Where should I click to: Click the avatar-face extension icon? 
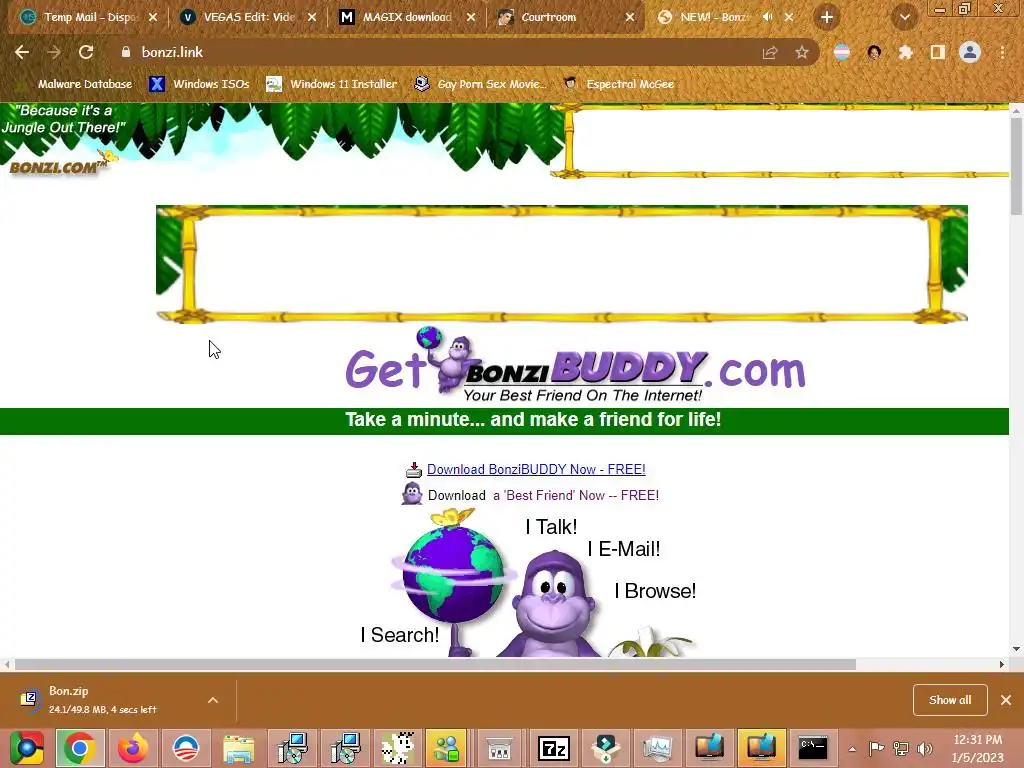(874, 52)
